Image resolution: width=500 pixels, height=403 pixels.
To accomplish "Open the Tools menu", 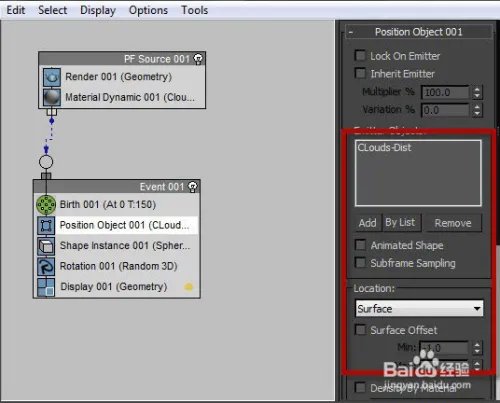I will click(194, 10).
